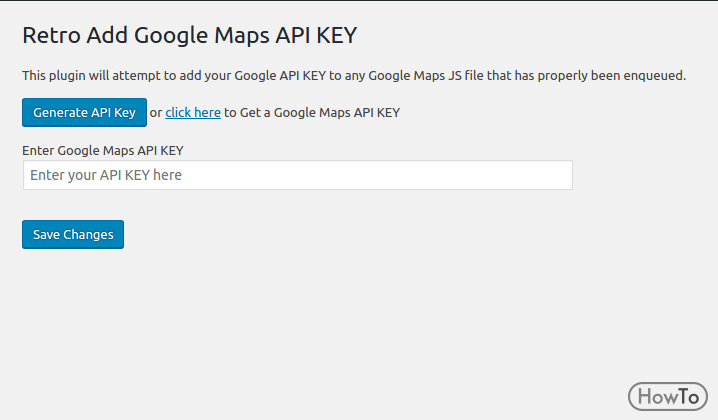718x420 pixels.
Task: Click the Generate API Key button
Action: point(84,112)
